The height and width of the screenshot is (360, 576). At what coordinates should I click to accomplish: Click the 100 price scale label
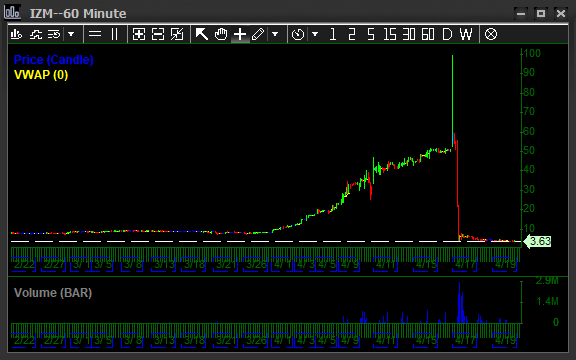(532, 53)
